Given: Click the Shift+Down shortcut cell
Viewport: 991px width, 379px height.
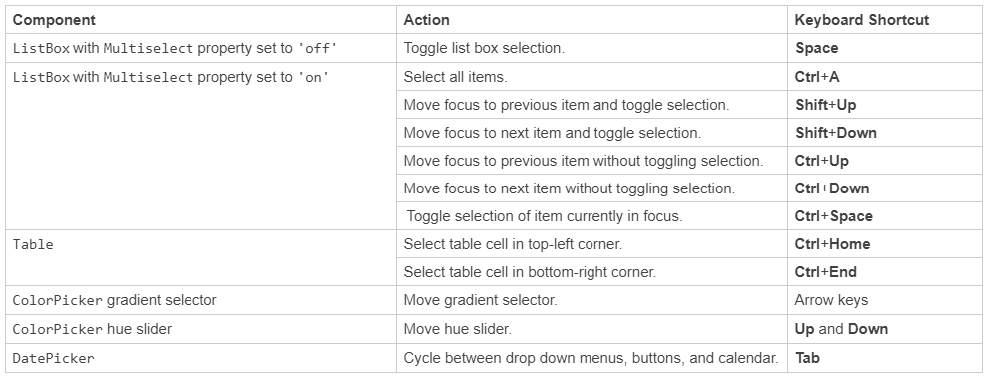Looking at the screenshot, I should [885, 133].
